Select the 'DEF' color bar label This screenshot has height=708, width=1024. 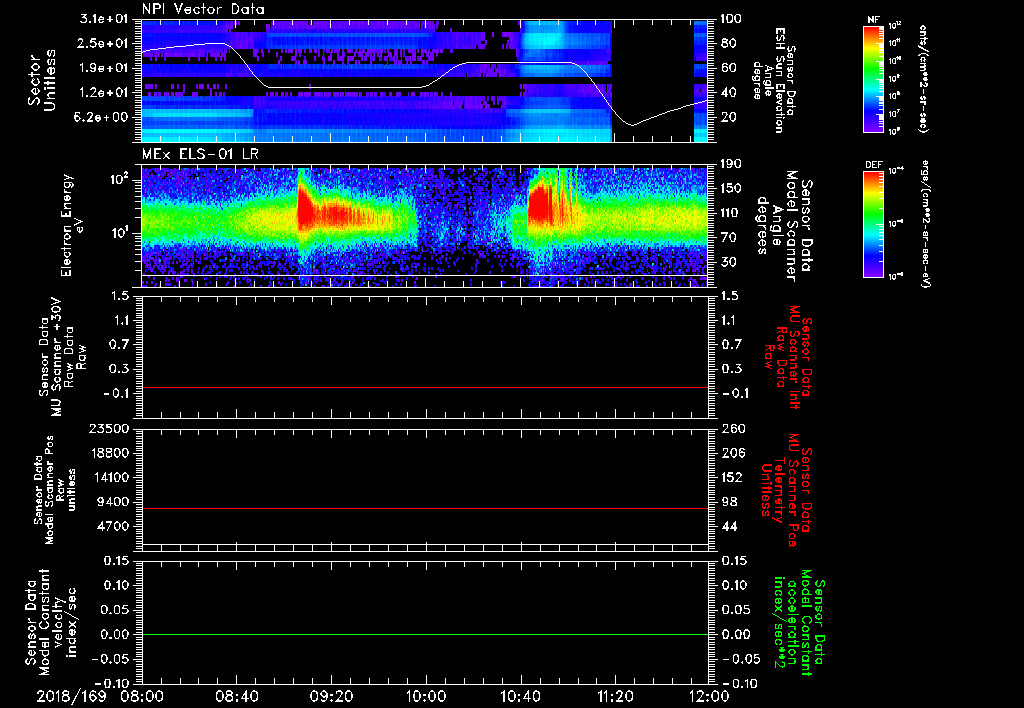[x=873, y=165]
